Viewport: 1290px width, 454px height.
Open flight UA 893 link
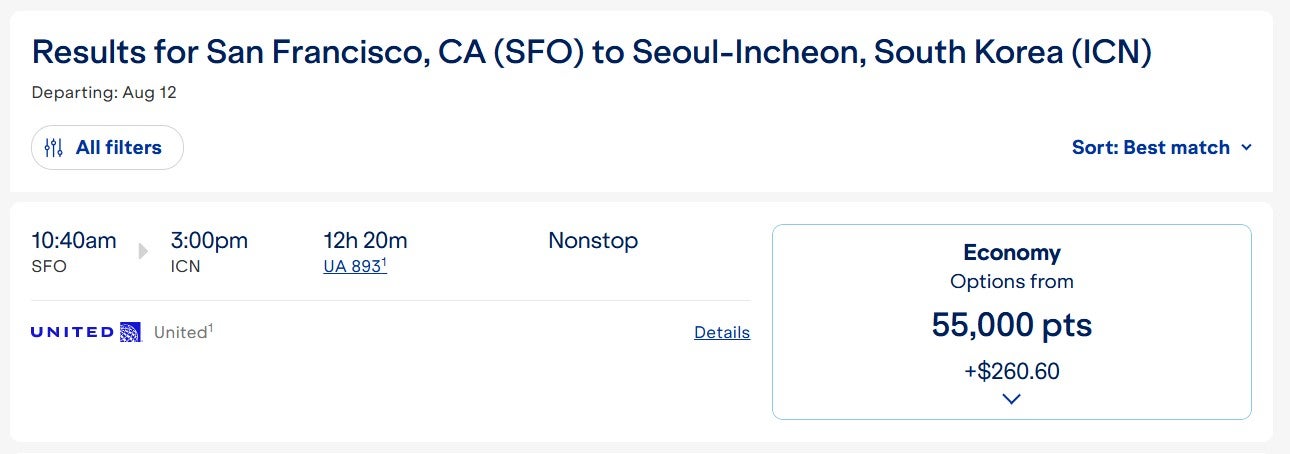tap(354, 266)
